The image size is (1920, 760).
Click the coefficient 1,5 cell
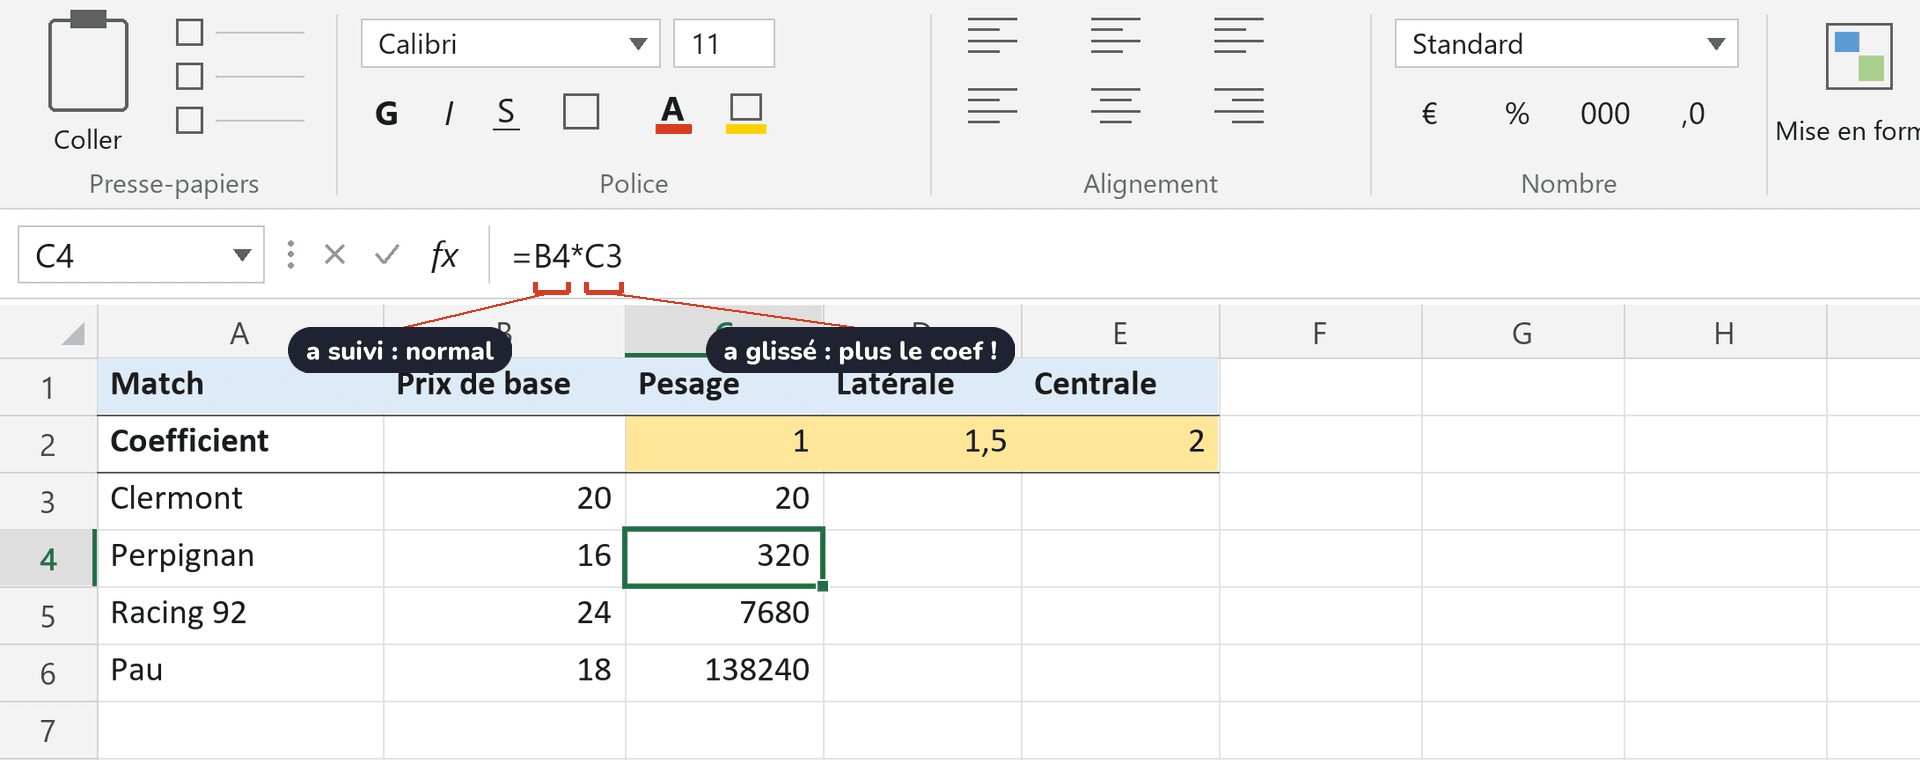click(922, 444)
